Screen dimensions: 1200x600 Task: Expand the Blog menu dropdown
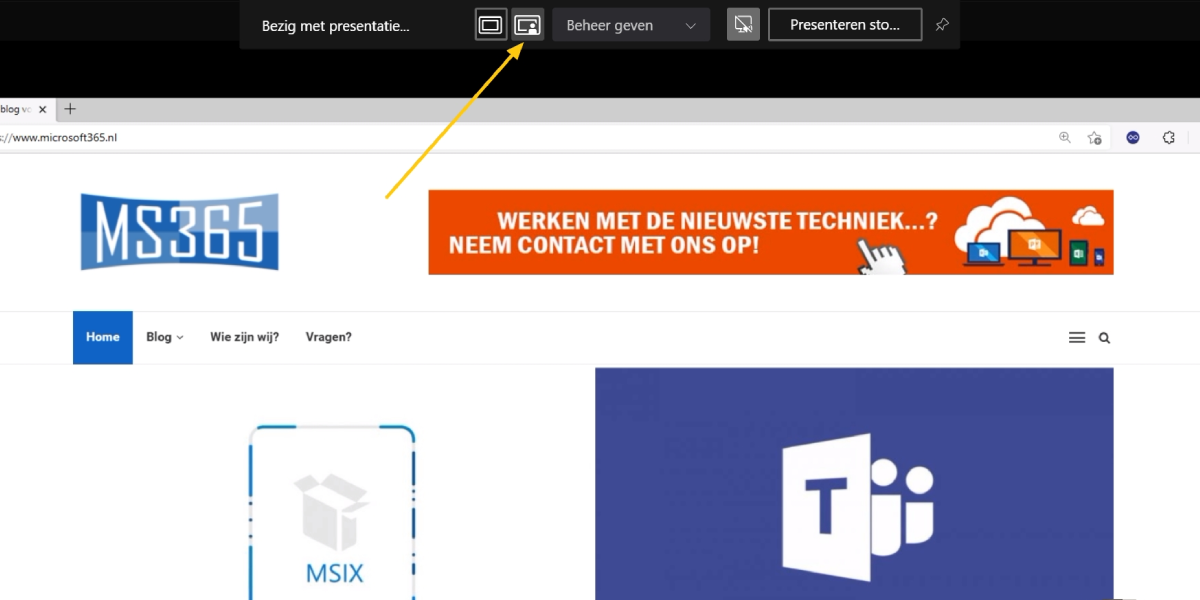click(164, 337)
